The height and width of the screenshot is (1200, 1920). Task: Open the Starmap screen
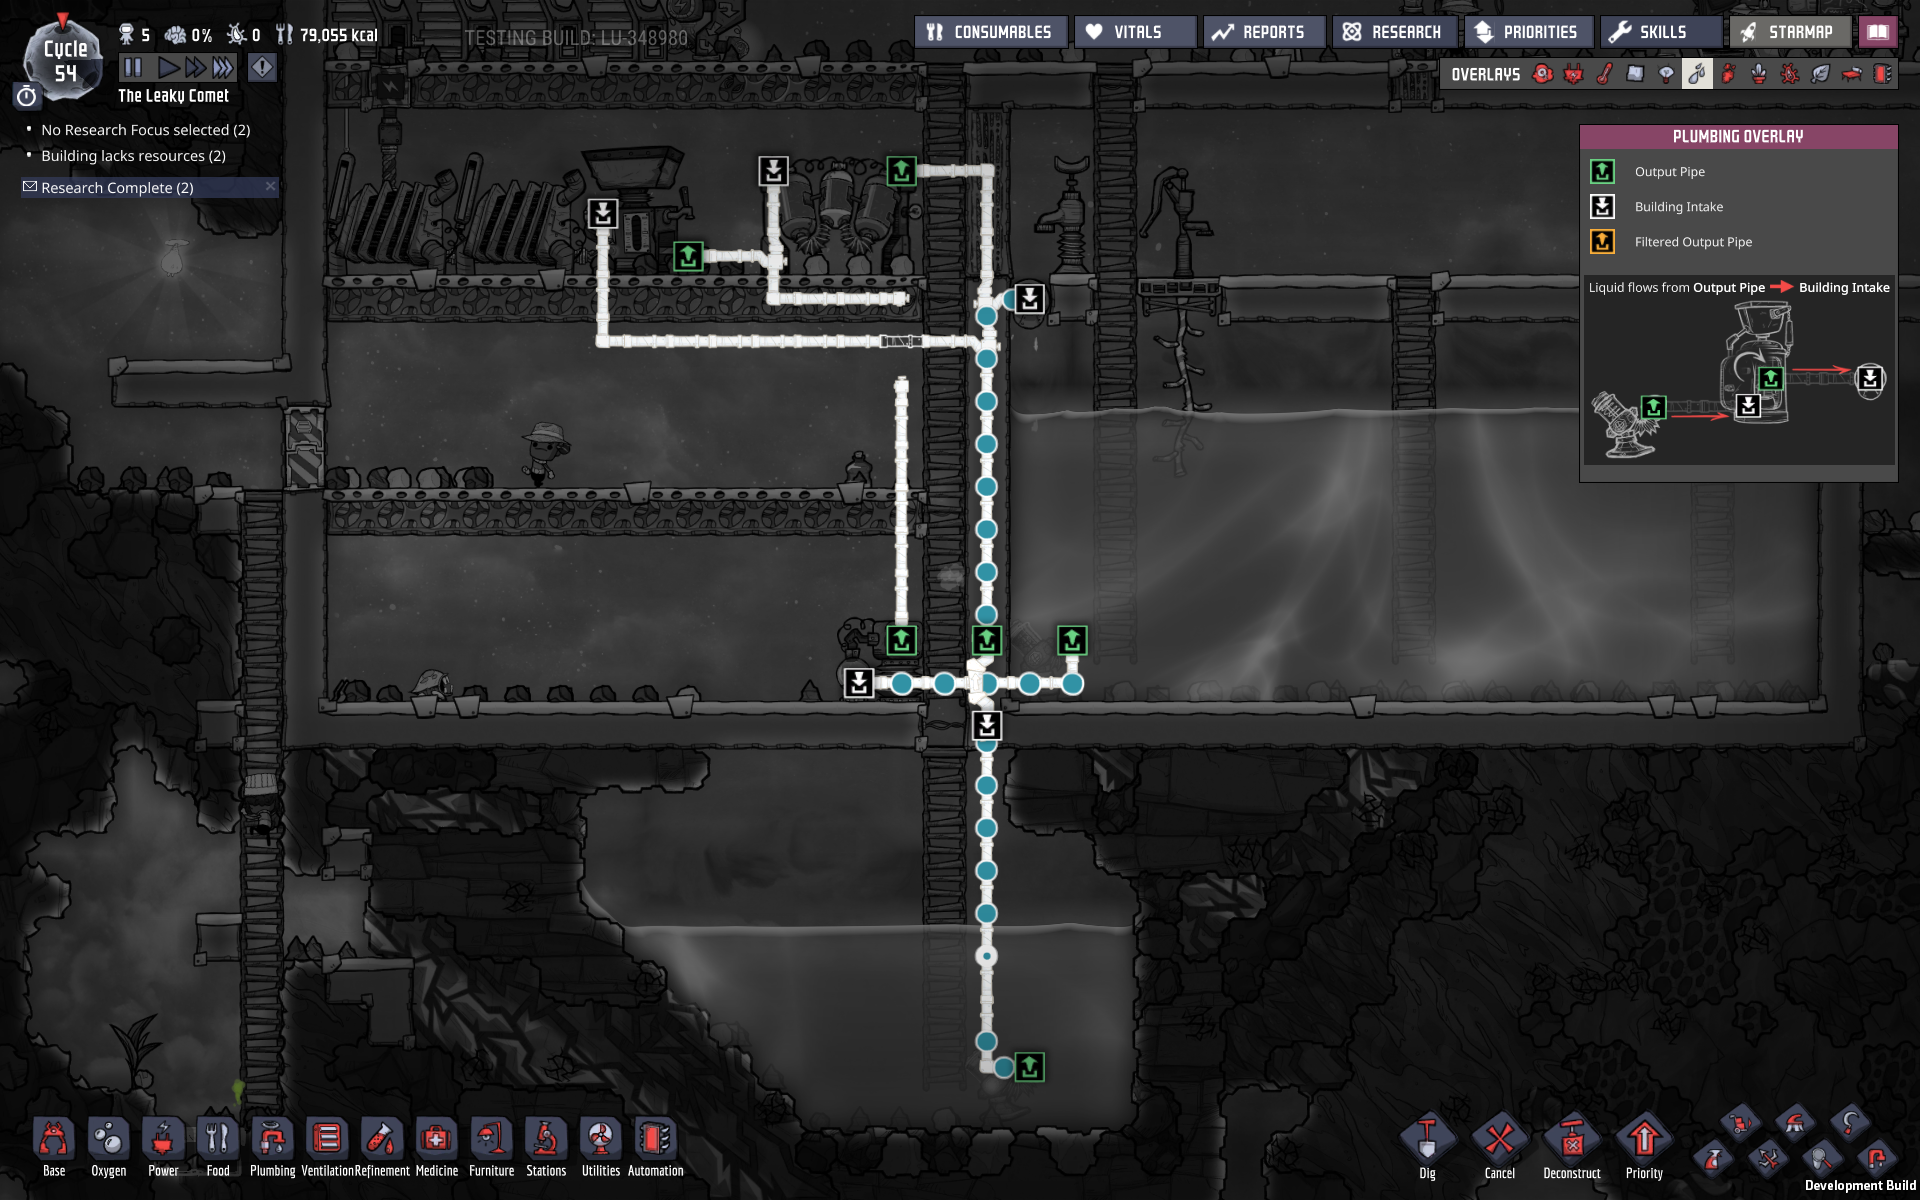(x=1788, y=32)
